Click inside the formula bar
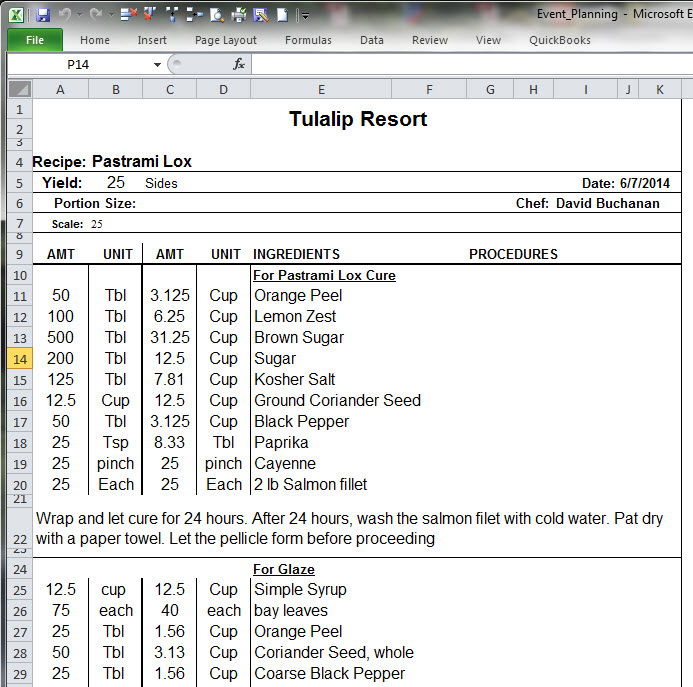The width and height of the screenshot is (693, 687). point(472,65)
